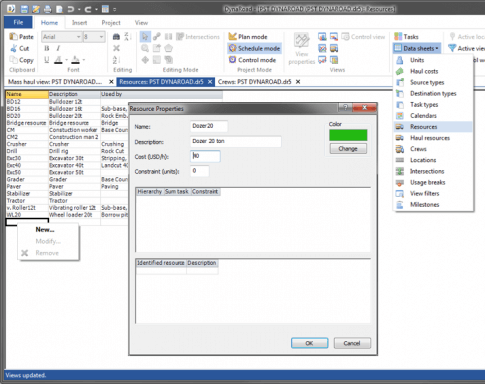Click the Save icon in quick access toolbar
This screenshot has height=384, width=485.
24,9
